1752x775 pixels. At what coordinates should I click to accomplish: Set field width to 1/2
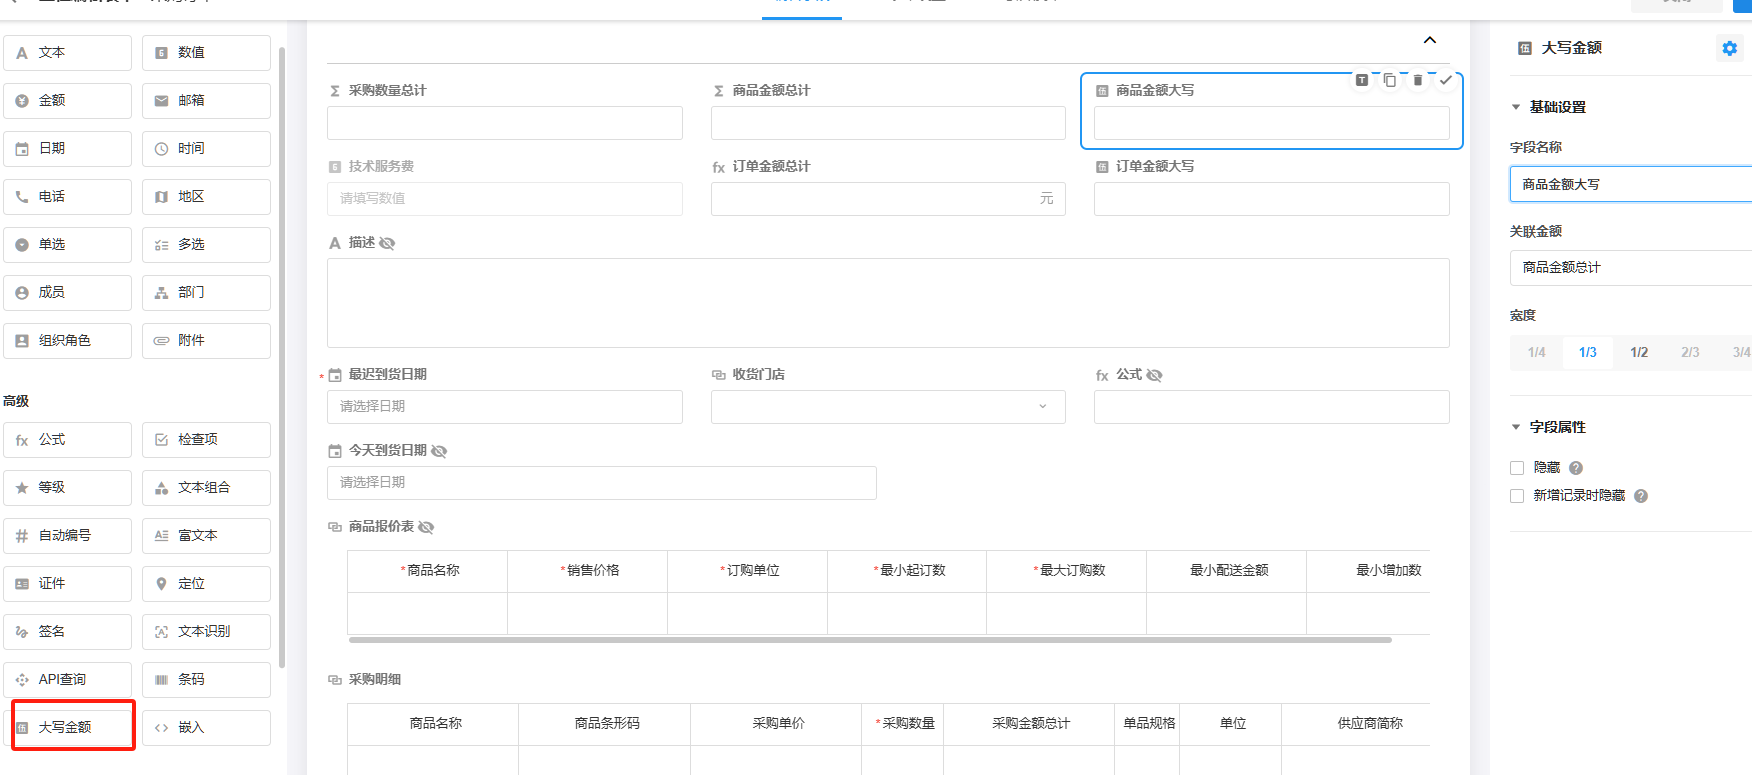pos(1638,352)
